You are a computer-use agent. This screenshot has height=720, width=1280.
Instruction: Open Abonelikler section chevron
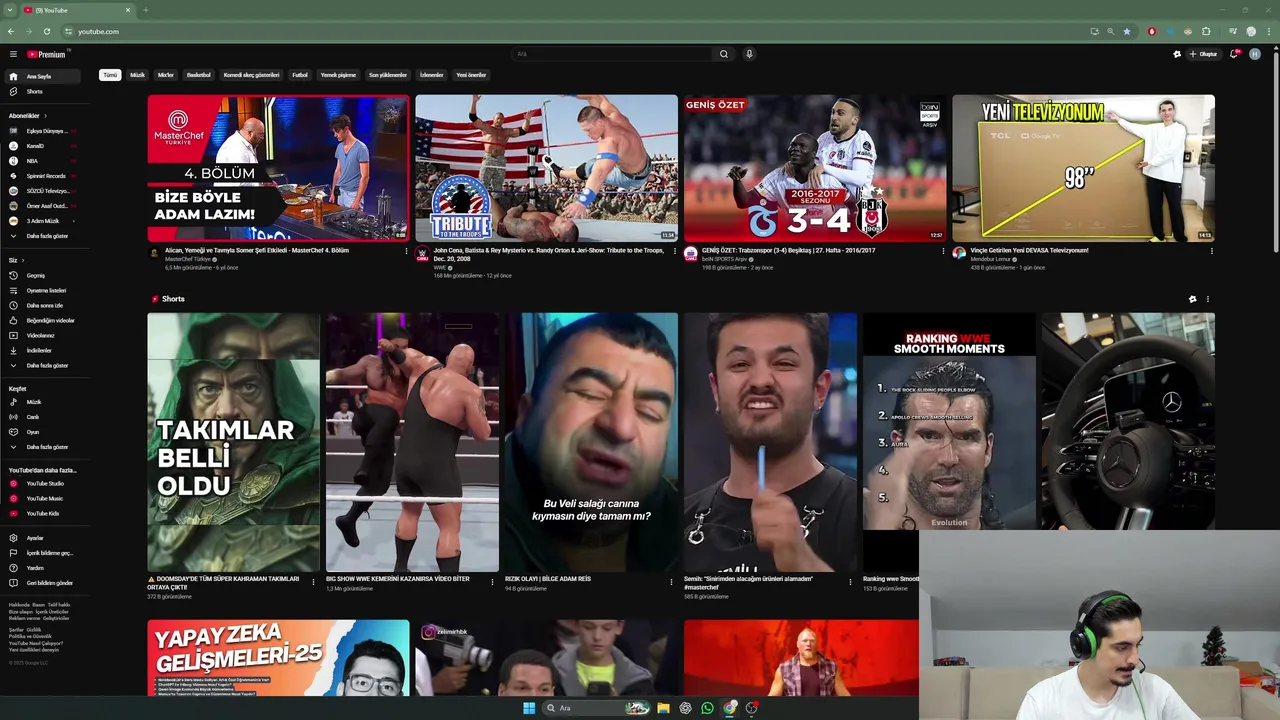tap(46, 115)
